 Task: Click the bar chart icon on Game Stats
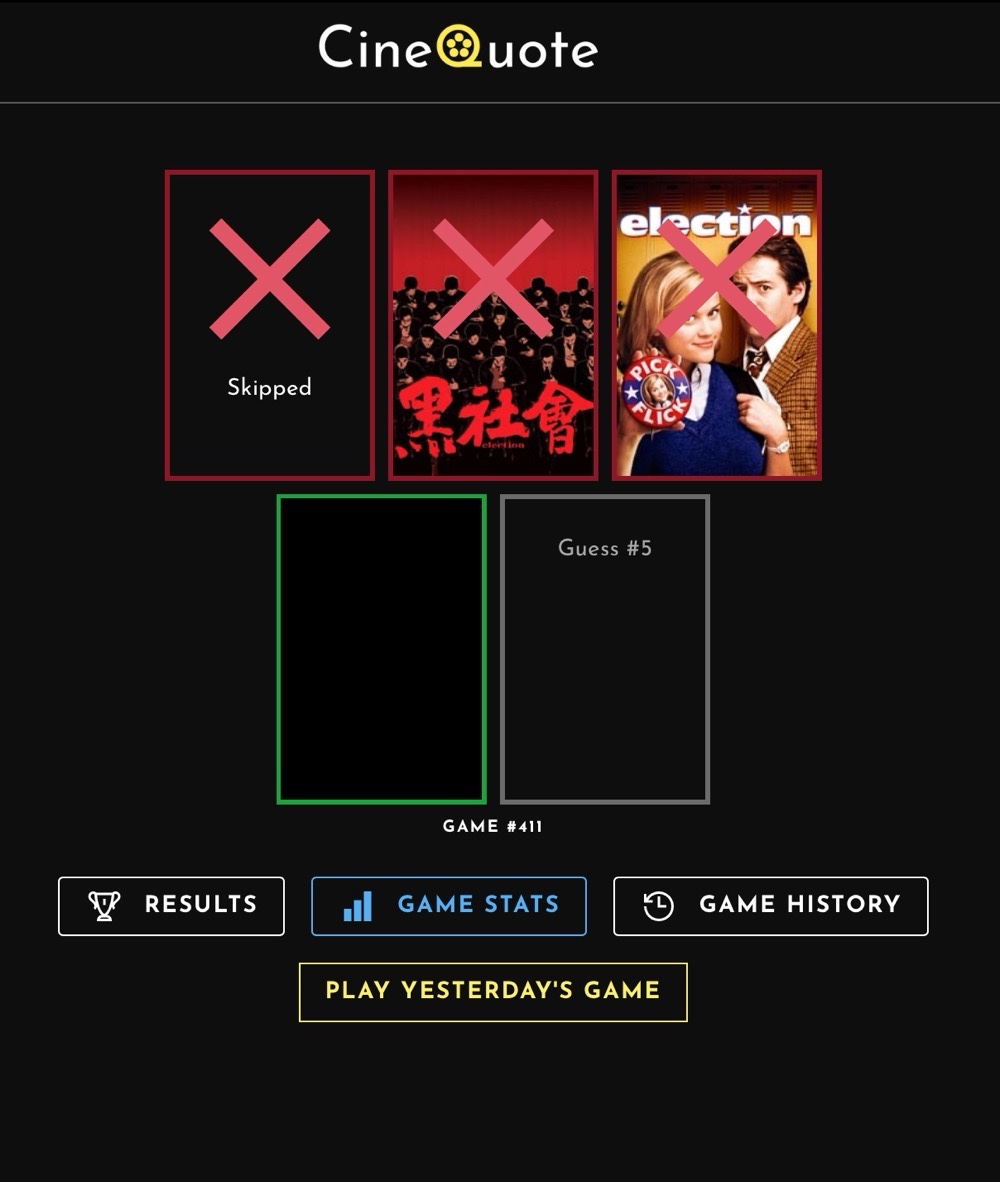(x=358, y=906)
